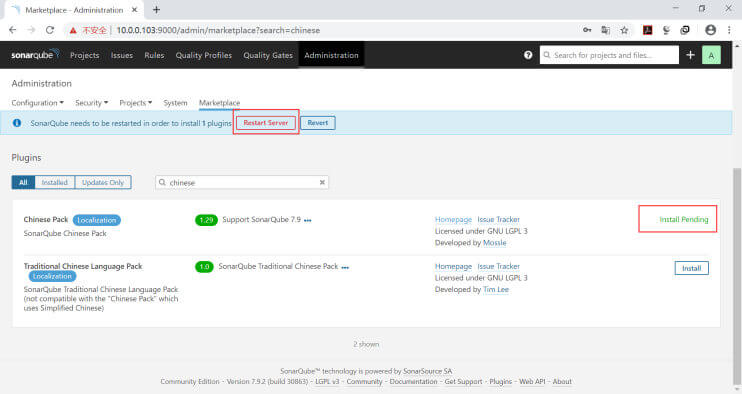This screenshot has height=394, width=742.
Task: Click the SonarSource SA footer link
Action: [427, 371]
